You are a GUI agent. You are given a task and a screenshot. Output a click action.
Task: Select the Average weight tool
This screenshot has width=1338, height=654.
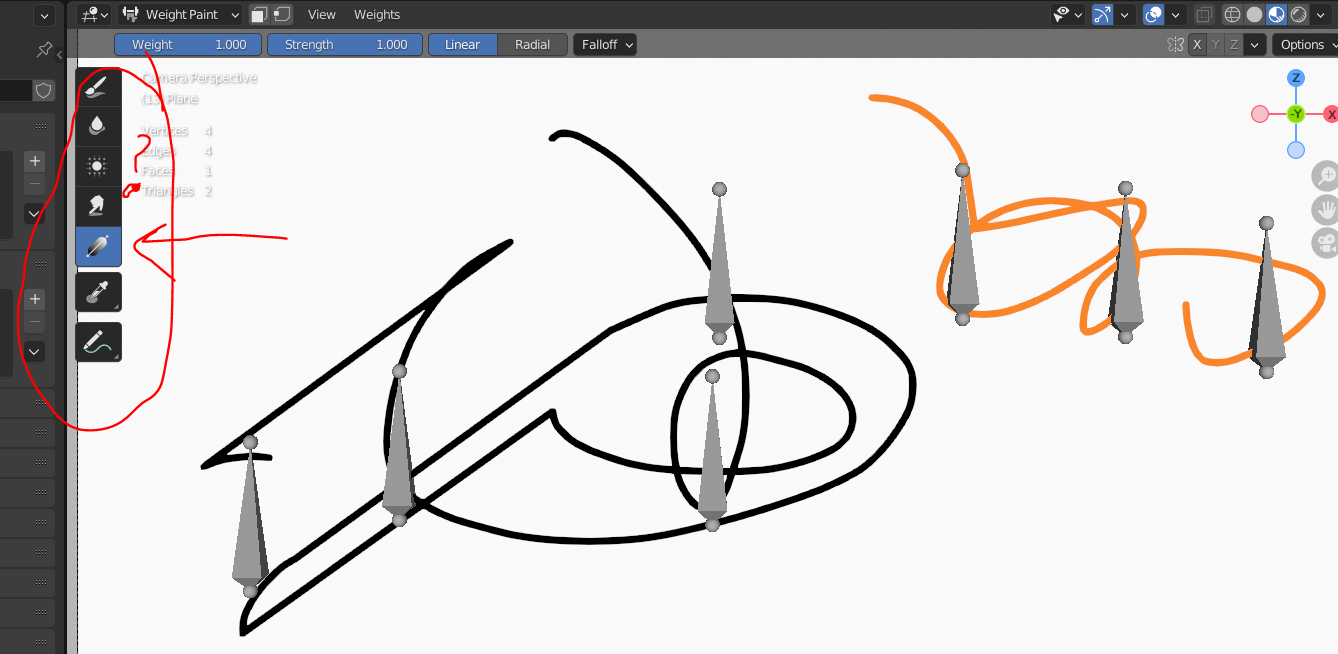click(98, 167)
